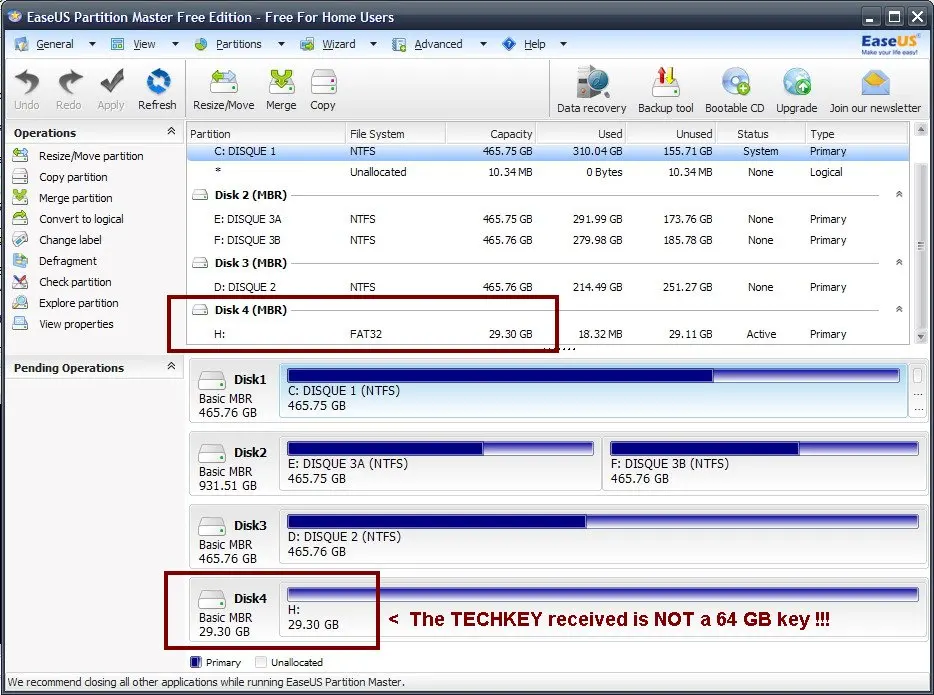Sort by Status column header
Screen dimensions: 934x695
coord(760,134)
